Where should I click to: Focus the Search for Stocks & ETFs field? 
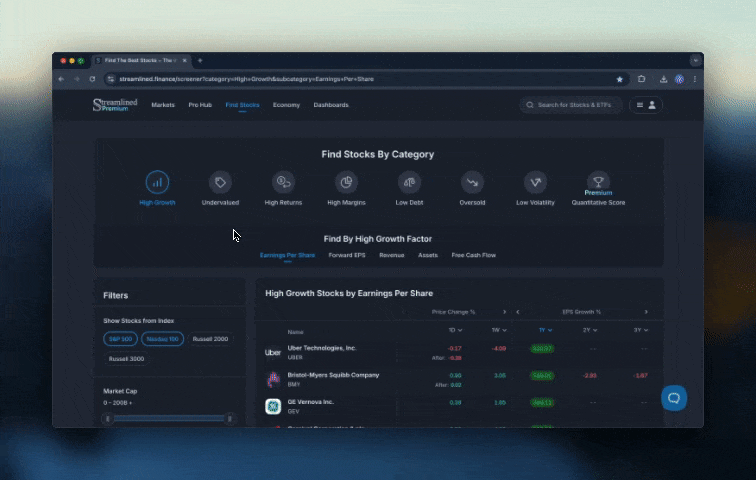click(x=571, y=105)
